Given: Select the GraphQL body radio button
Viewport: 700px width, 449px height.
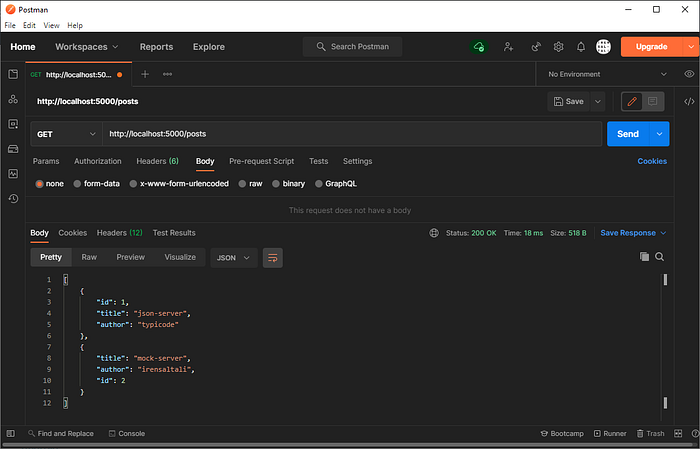Looking at the screenshot, I should (x=319, y=184).
